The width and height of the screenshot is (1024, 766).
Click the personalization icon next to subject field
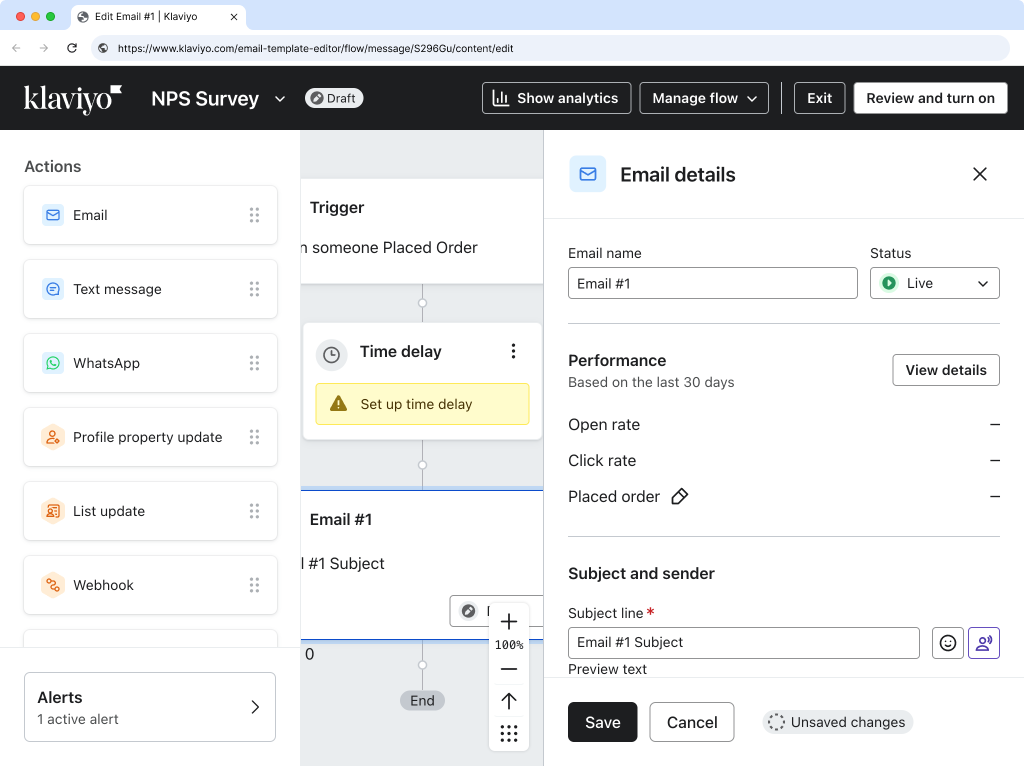click(984, 643)
